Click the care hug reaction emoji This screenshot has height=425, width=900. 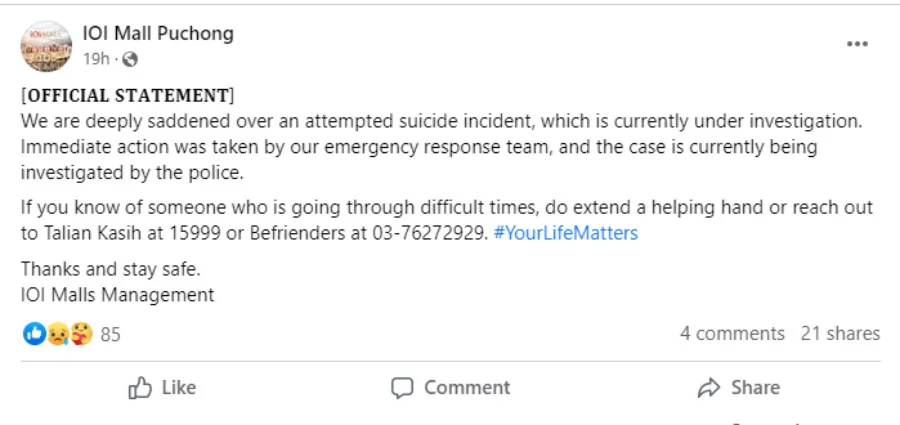tap(80, 334)
